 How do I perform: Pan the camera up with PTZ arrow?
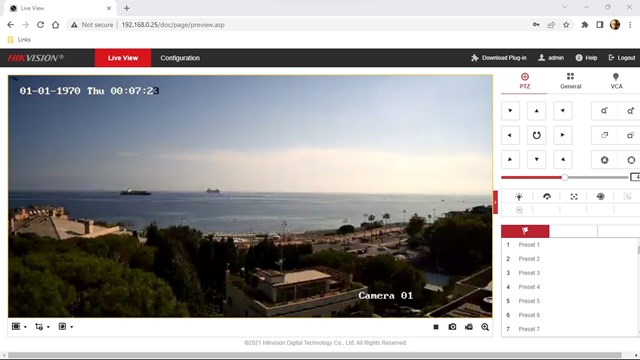536,111
